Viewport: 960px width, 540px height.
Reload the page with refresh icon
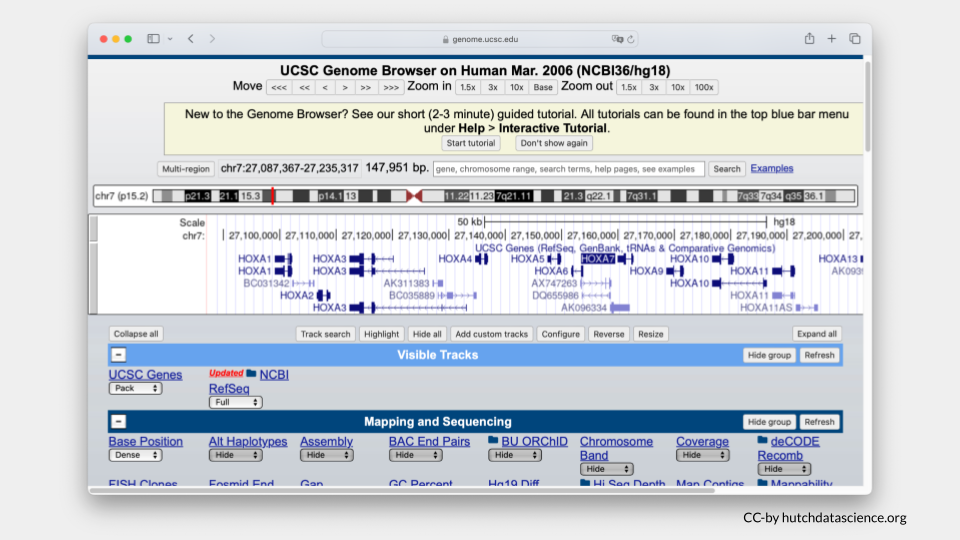631,39
